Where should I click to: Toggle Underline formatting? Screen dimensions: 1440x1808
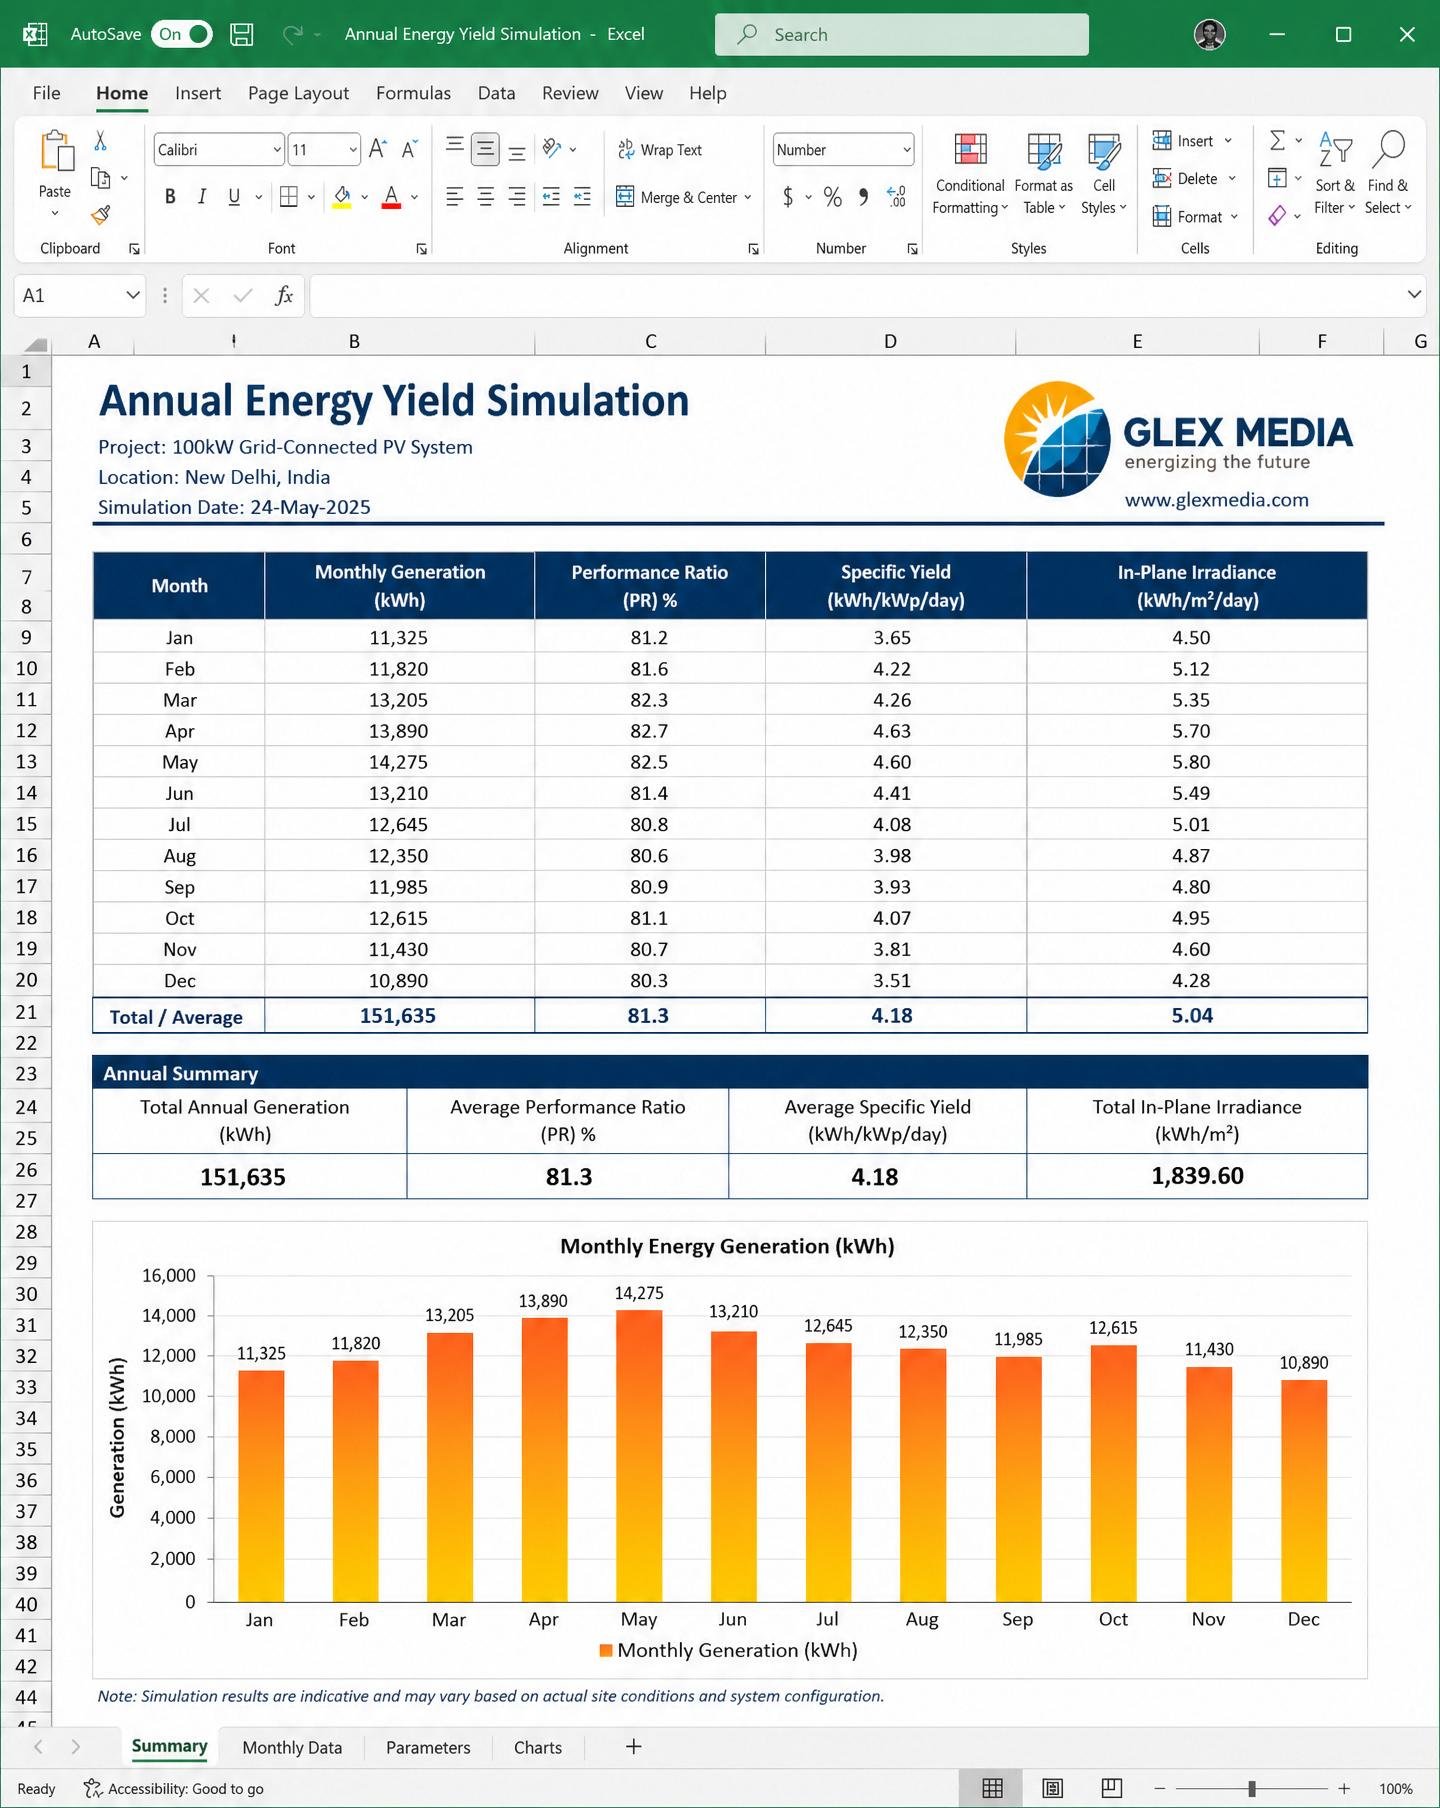pos(234,197)
